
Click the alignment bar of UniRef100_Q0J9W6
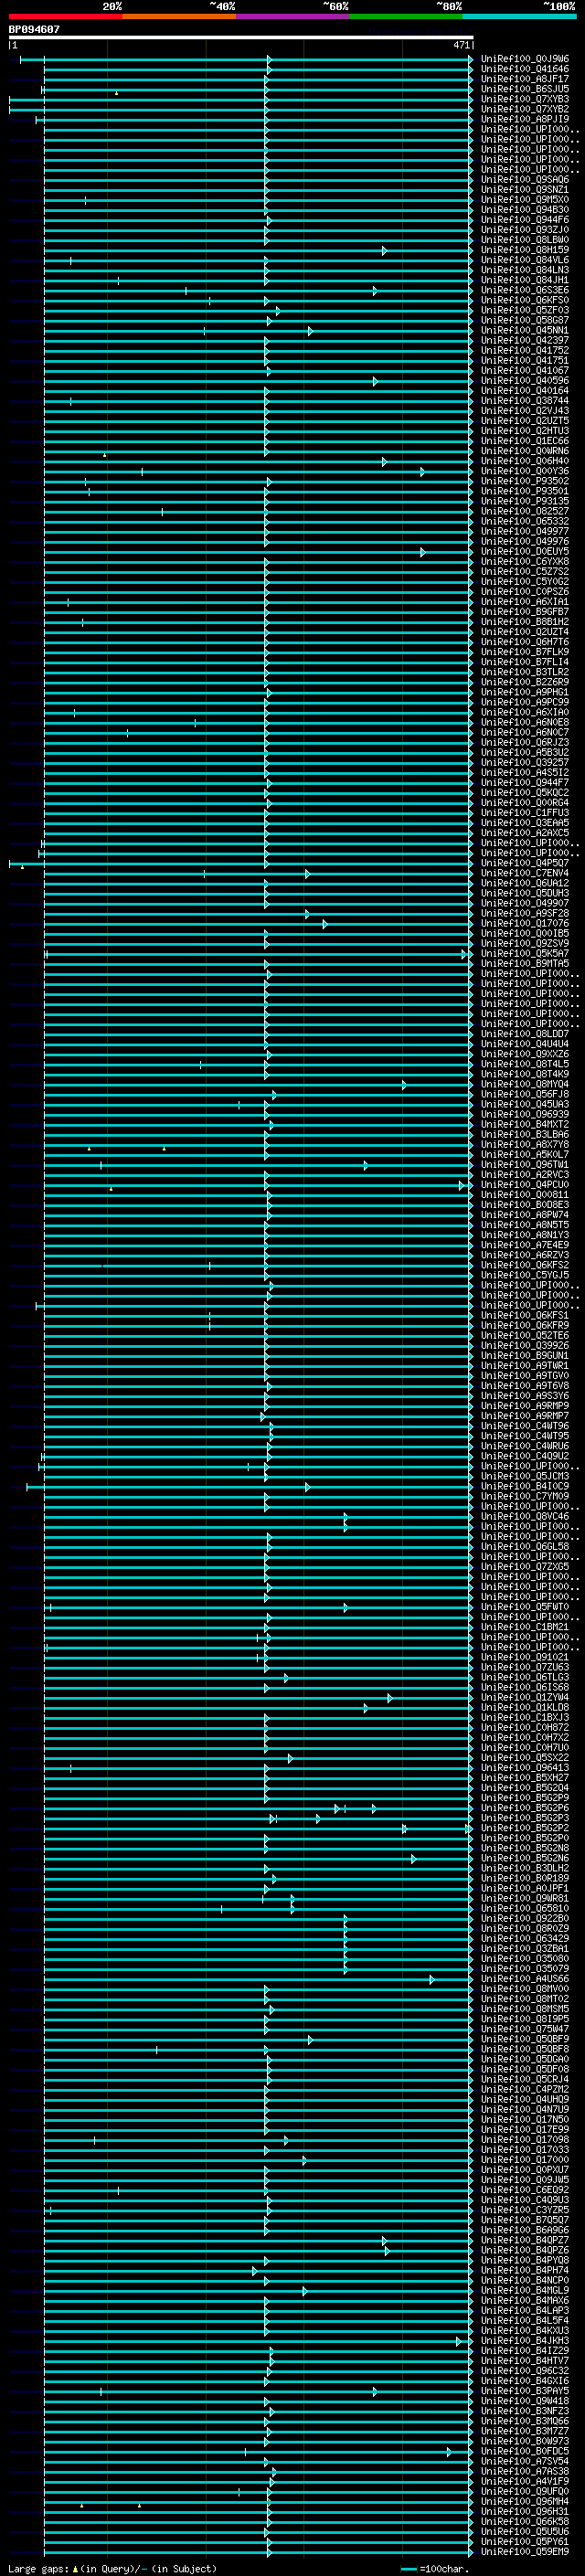[x=246, y=59]
